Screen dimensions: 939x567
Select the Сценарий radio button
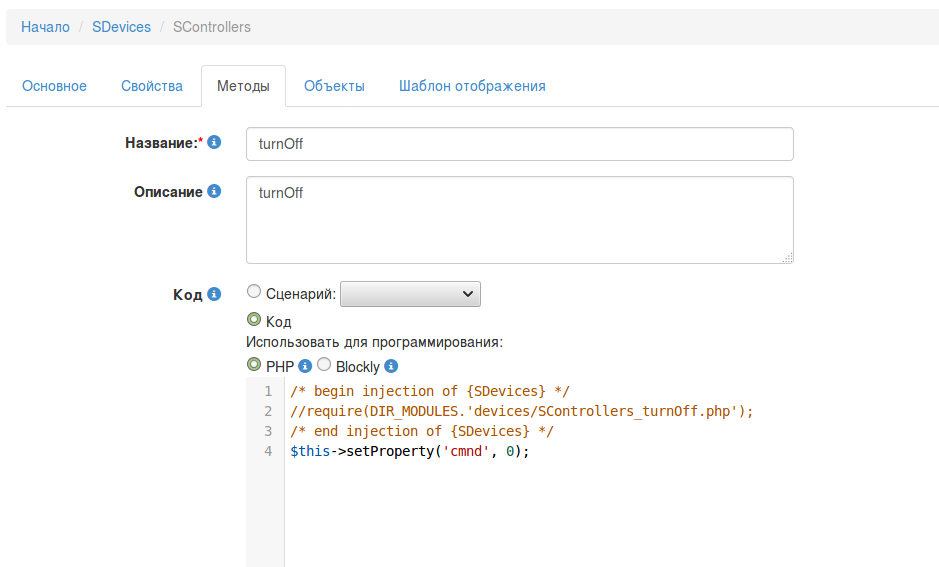coord(254,292)
